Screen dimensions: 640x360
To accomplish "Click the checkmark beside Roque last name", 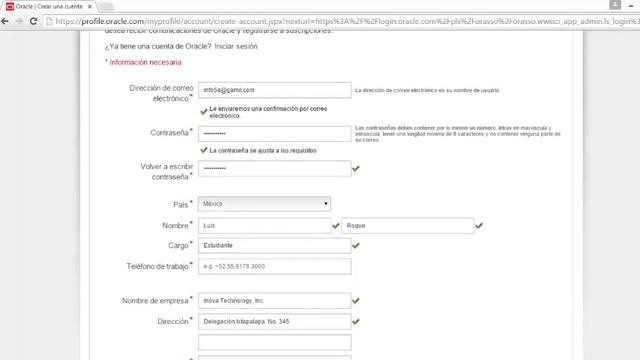I will tap(479, 225).
